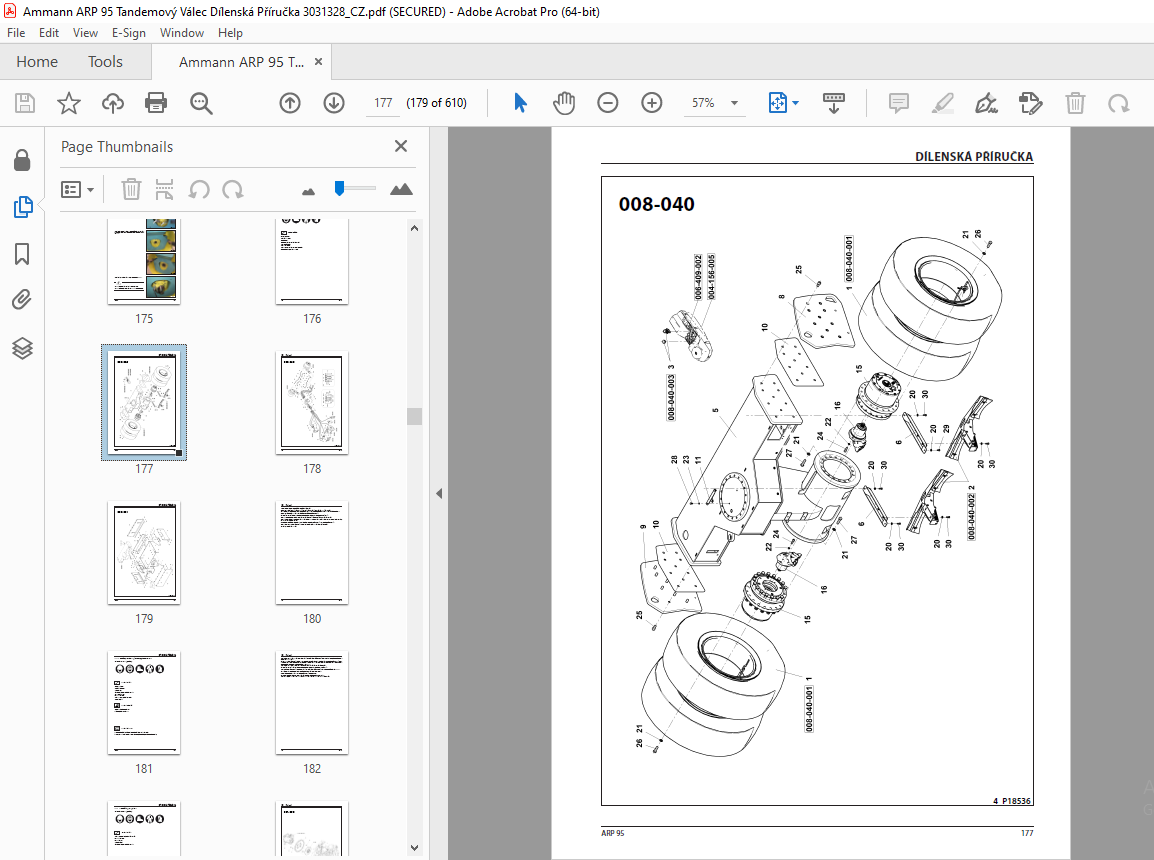The image size is (1154, 860).
Task: Open the Edit menu
Action: pos(49,33)
